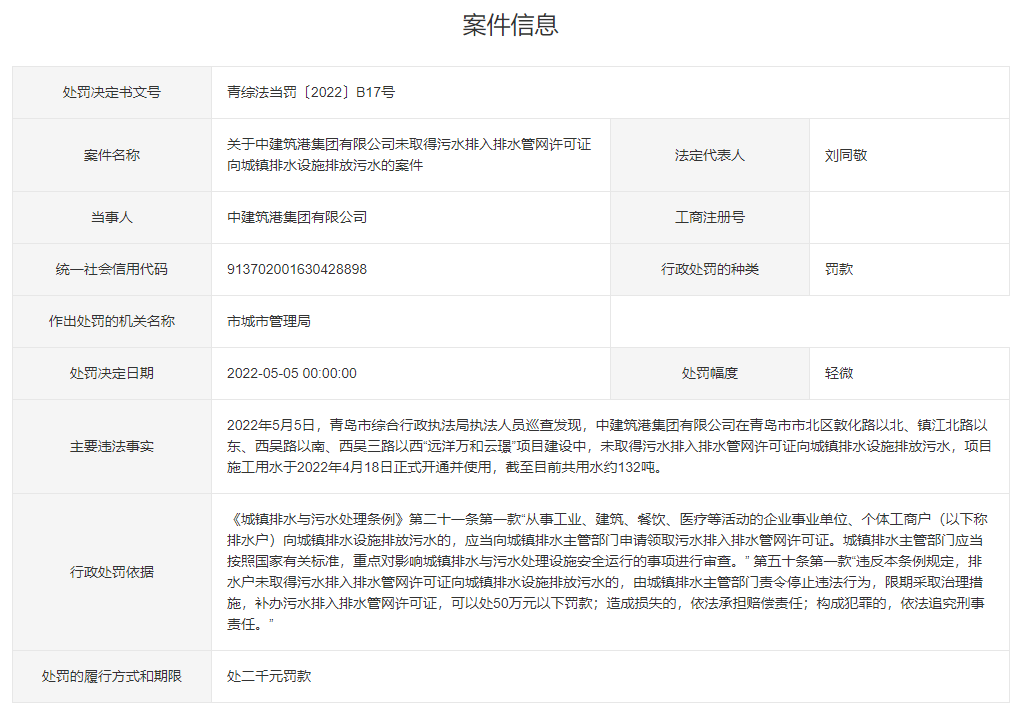Click fine amount text 处二千元罚款

[269, 676]
